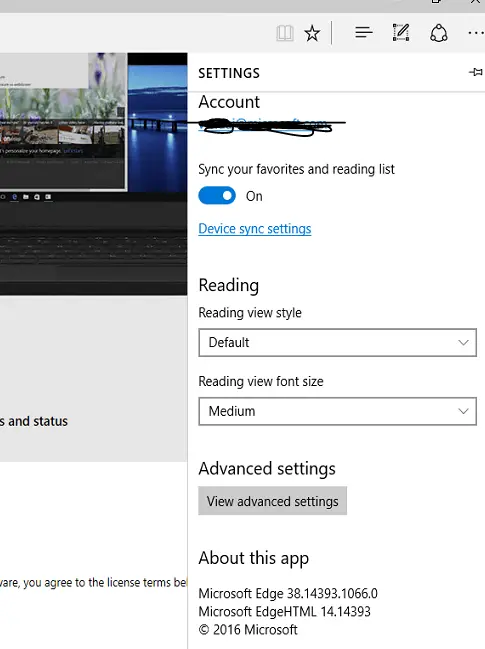This screenshot has width=485, height=649.
Task: Turn off sync favorites and reading list
Action: [217, 196]
